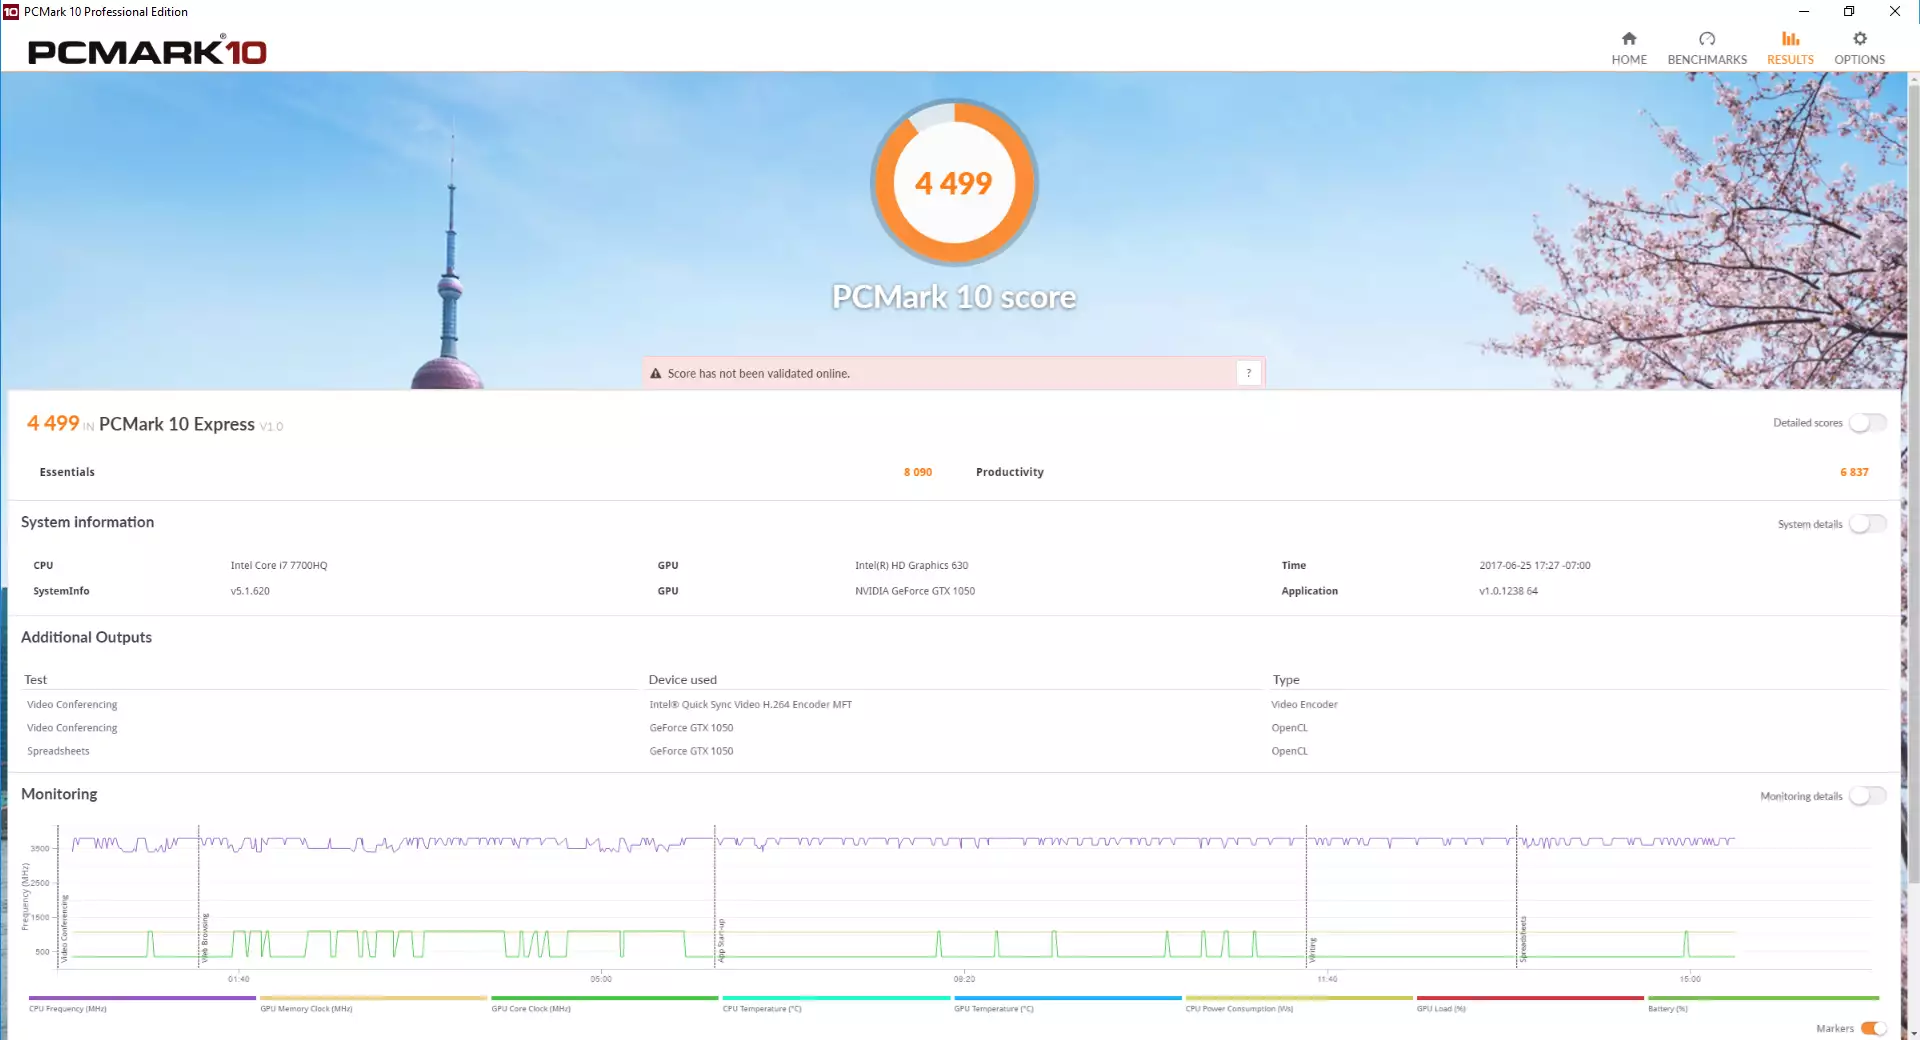Enable the Detailed scores toggle
The height and width of the screenshot is (1040, 1920).
pyautogui.click(x=1867, y=423)
